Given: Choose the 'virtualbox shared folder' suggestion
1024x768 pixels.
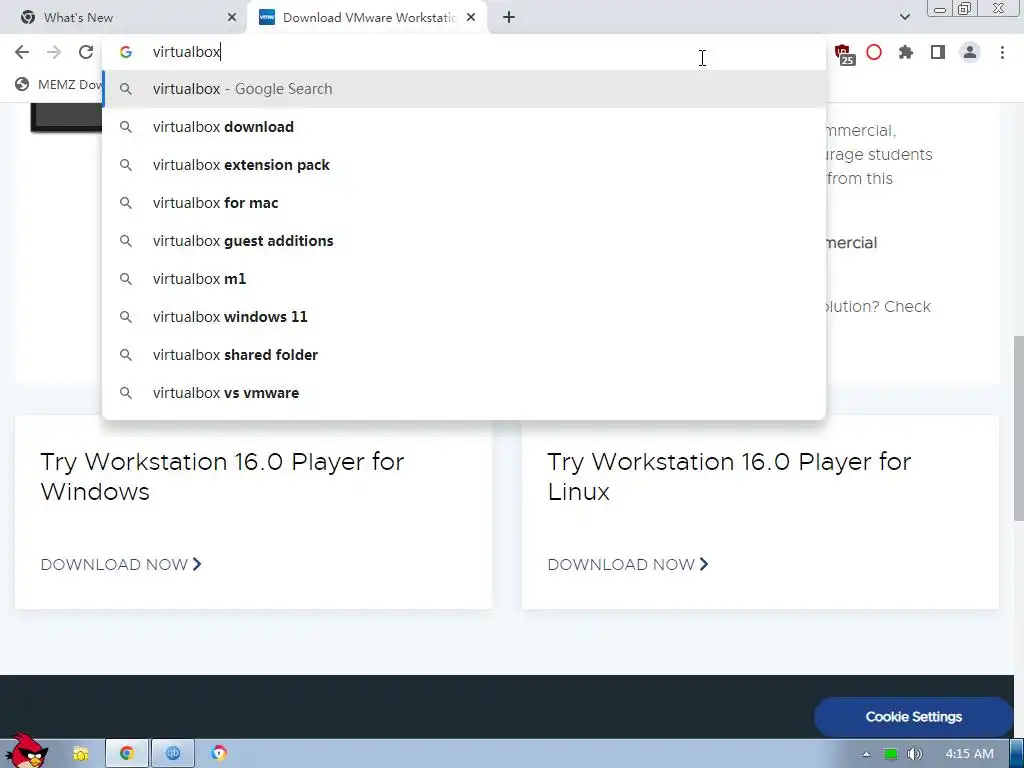Looking at the screenshot, I should coord(464,355).
